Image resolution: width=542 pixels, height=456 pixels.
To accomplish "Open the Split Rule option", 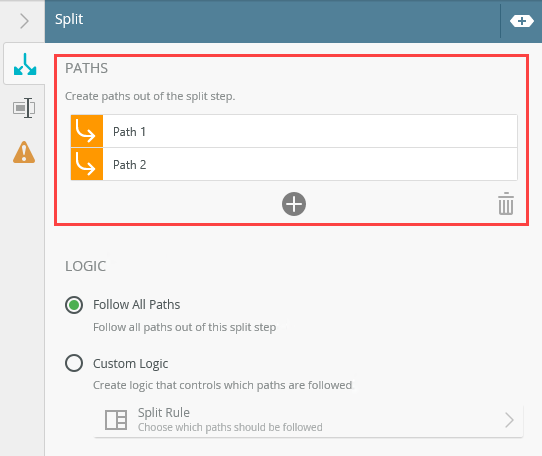I will [x=309, y=420].
